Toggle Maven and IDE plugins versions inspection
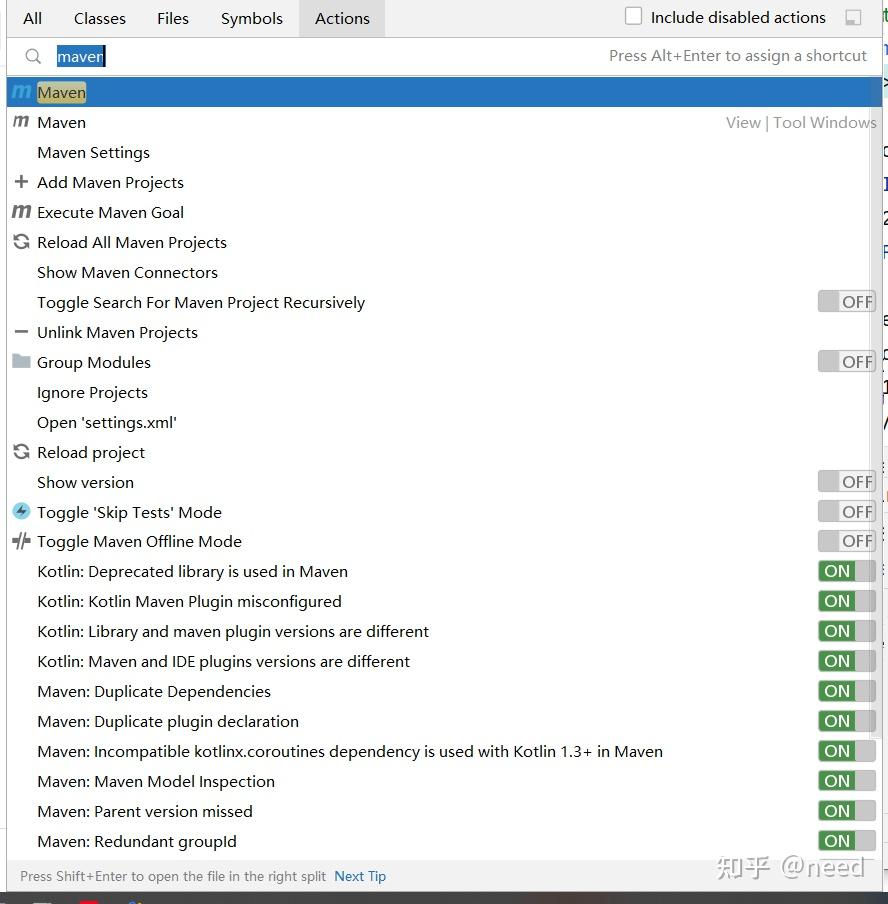Screen dimensions: 888x904 (846, 661)
